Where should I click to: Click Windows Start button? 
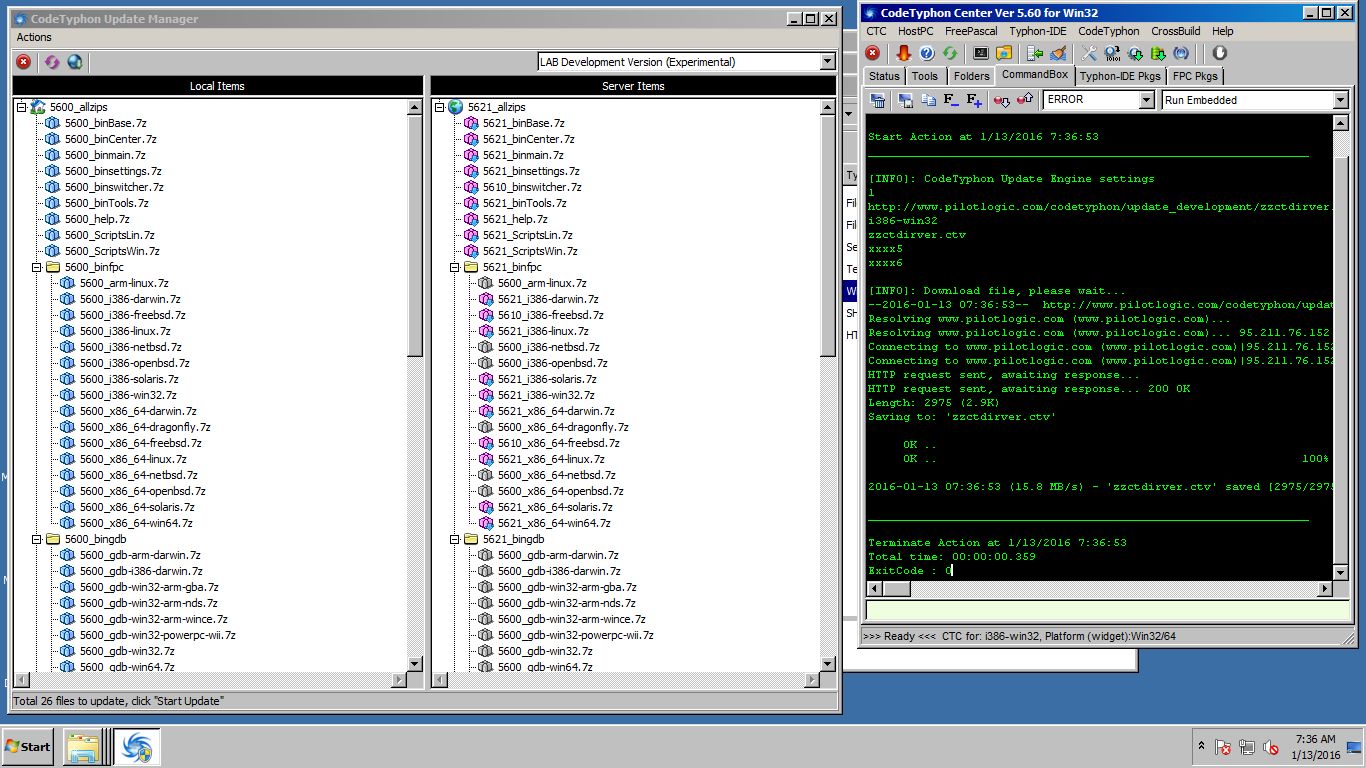tap(28, 747)
